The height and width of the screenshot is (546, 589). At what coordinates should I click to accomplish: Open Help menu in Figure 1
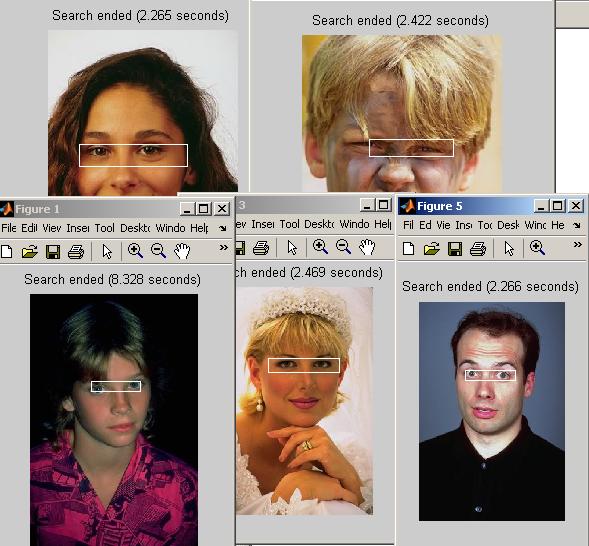point(199,228)
